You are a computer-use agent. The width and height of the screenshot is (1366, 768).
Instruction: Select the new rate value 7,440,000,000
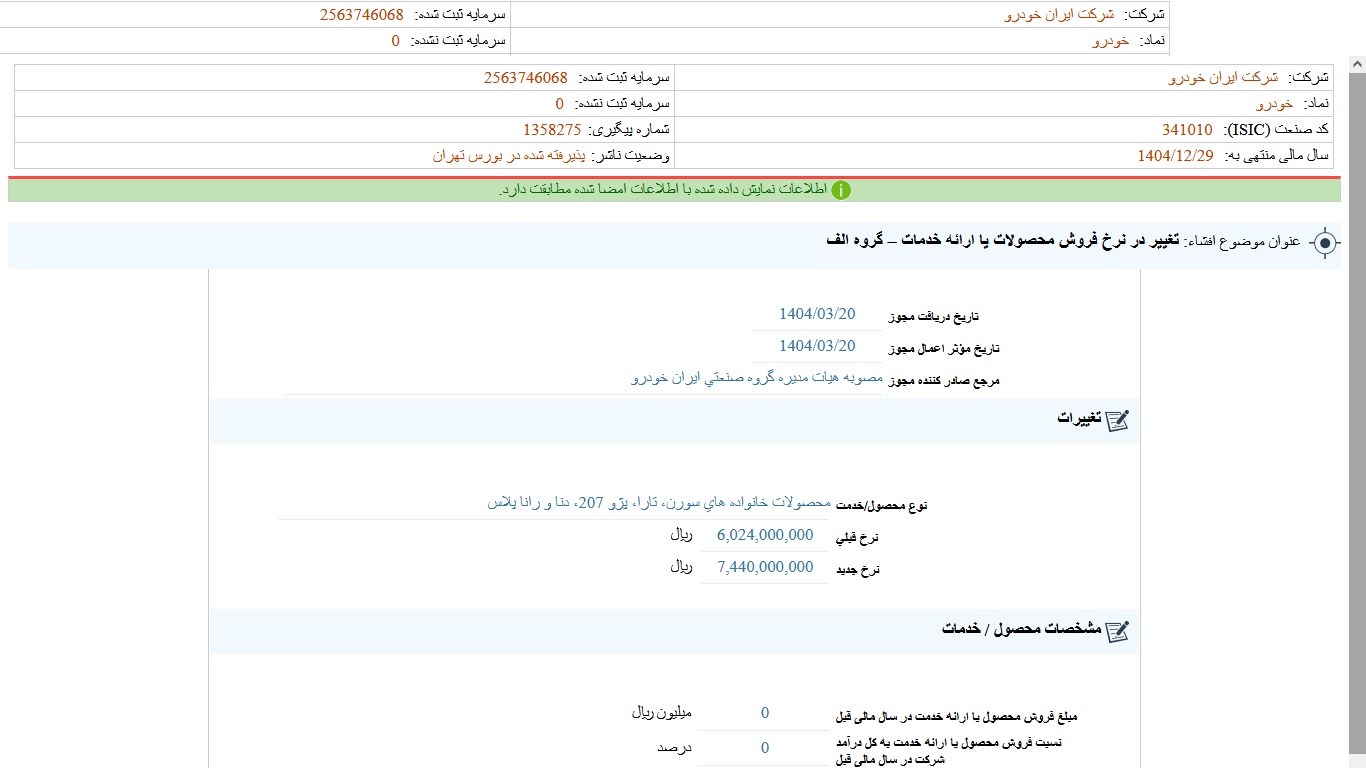pyautogui.click(x=765, y=567)
